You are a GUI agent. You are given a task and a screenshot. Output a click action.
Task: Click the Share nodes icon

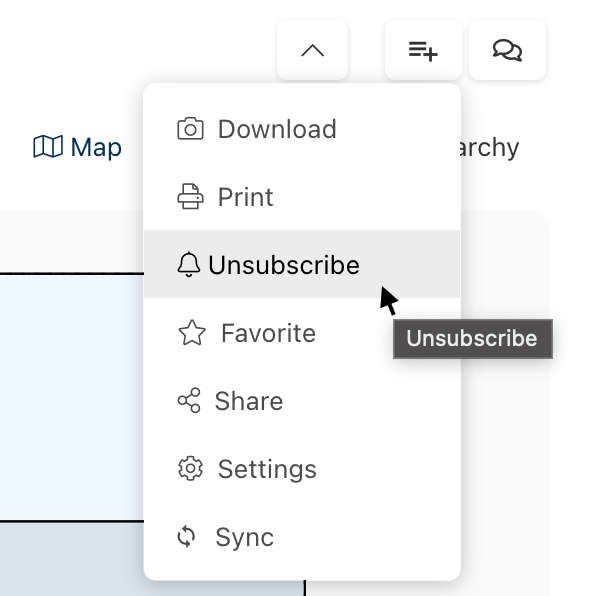[x=189, y=401]
